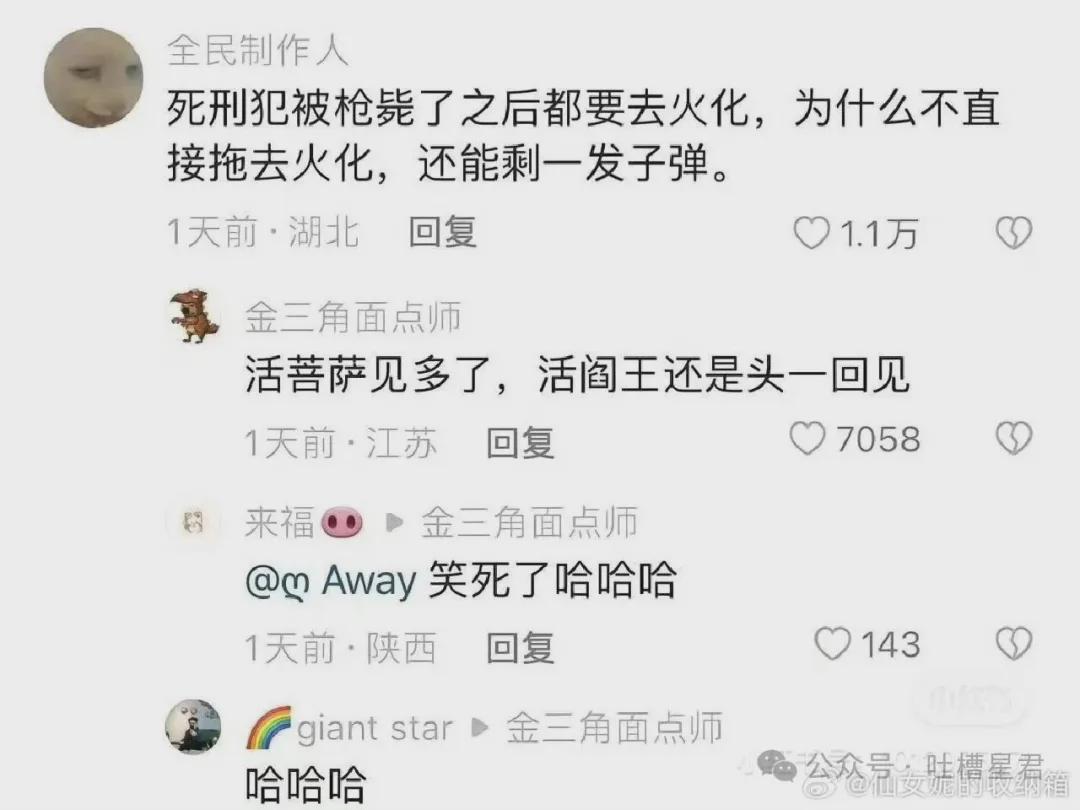Viewport: 1080px width, 810px height.
Task: Like 金三角面点师's comment with 7058 likes
Action: point(807,439)
